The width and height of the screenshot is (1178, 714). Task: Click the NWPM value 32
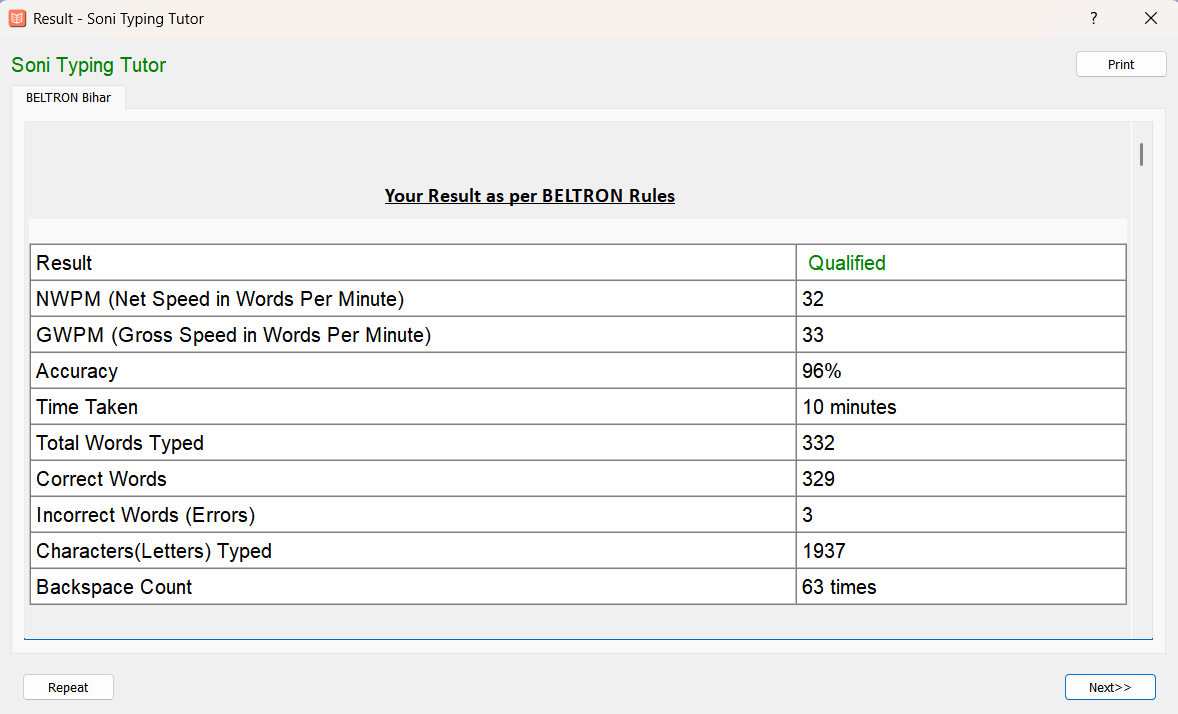point(813,299)
